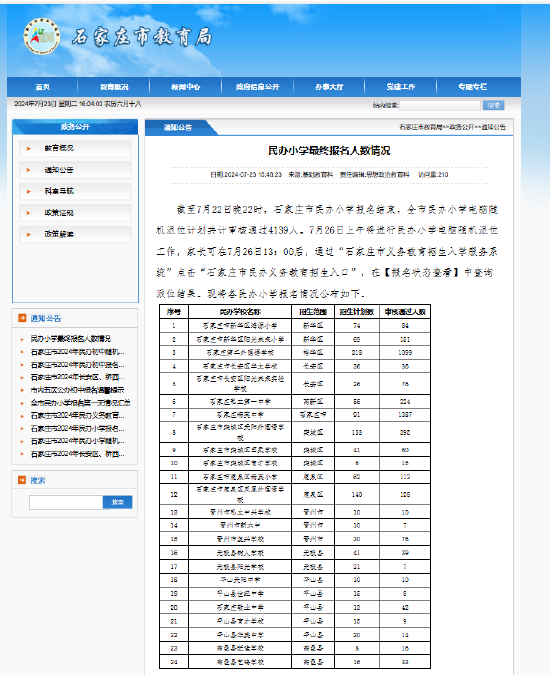Screen dimensions: 550x675
Task: Open link 市内五区公办初中报名温馨提示
Action: 77,390
